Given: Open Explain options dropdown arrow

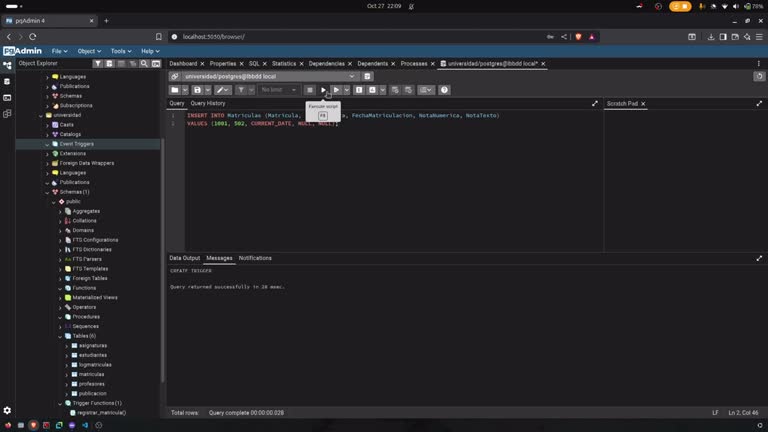Looking at the screenshot, I should (383, 90).
